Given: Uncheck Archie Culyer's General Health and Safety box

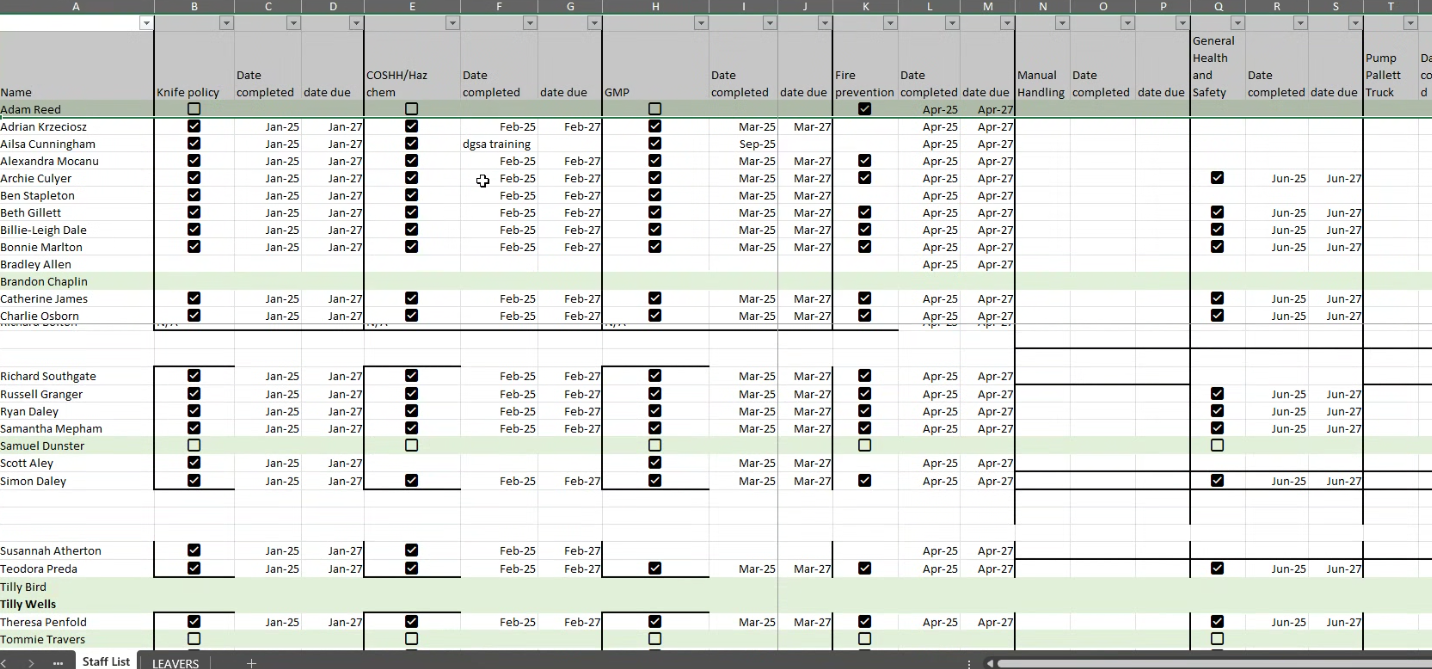Looking at the screenshot, I should 1217,178.
